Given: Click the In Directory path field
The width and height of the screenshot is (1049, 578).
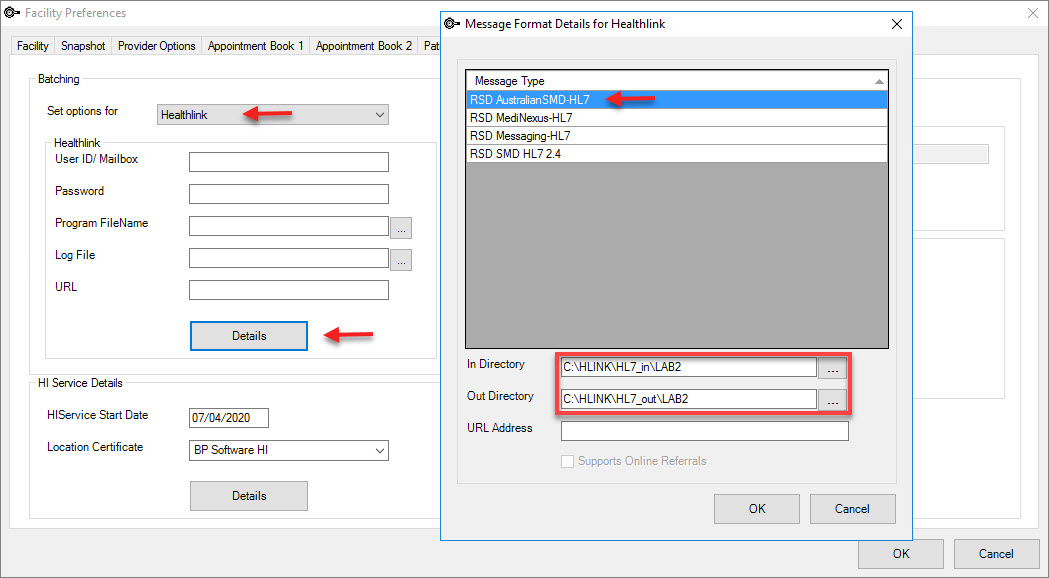Looking at the screenshot, I should pos(688,367).
